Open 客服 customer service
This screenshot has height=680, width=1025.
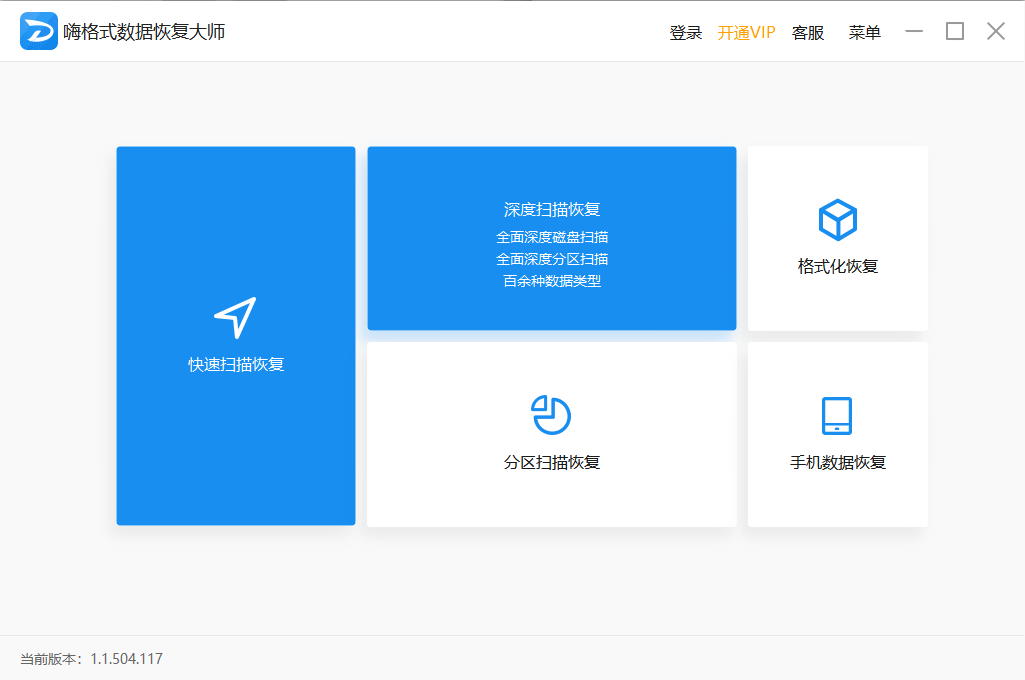point(808,33)
